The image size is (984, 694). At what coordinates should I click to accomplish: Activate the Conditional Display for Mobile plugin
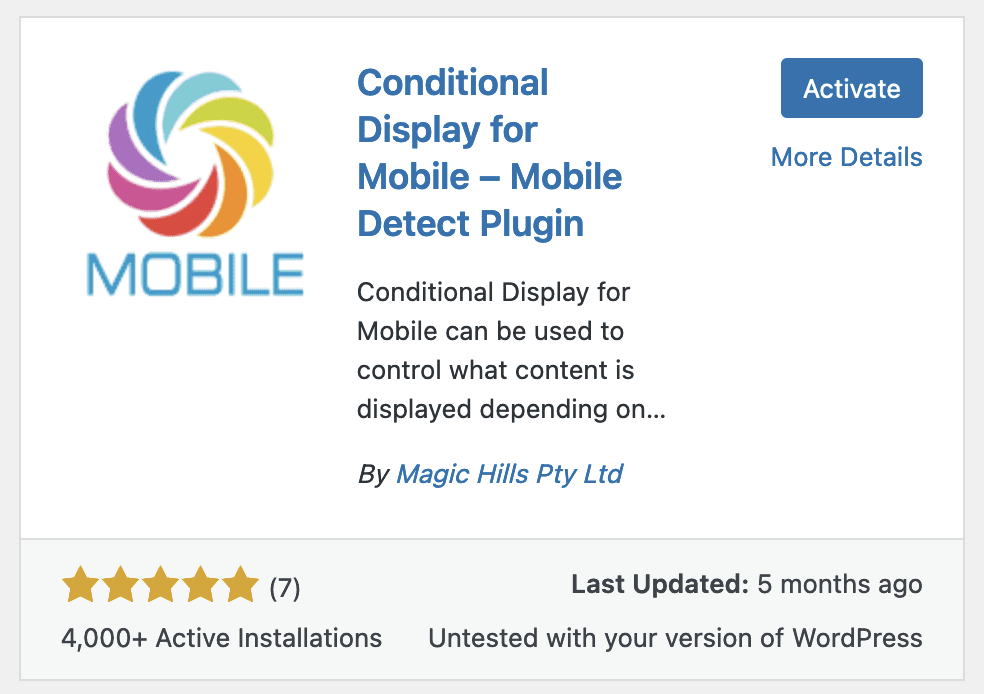[x=852, y=88]
